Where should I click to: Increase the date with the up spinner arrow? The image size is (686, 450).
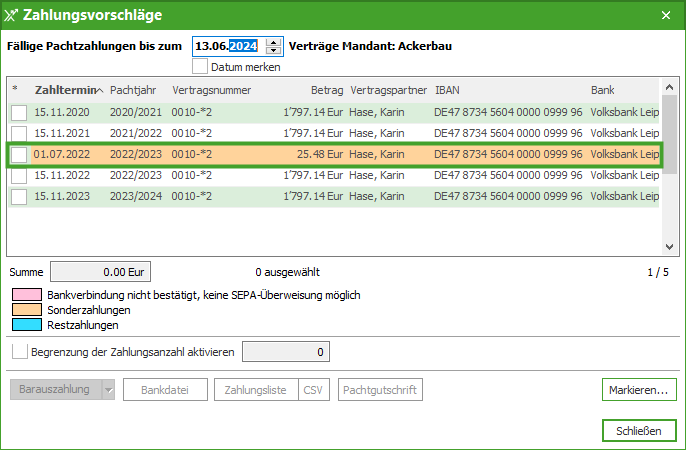pyautogui.click(x=273, y=41)
